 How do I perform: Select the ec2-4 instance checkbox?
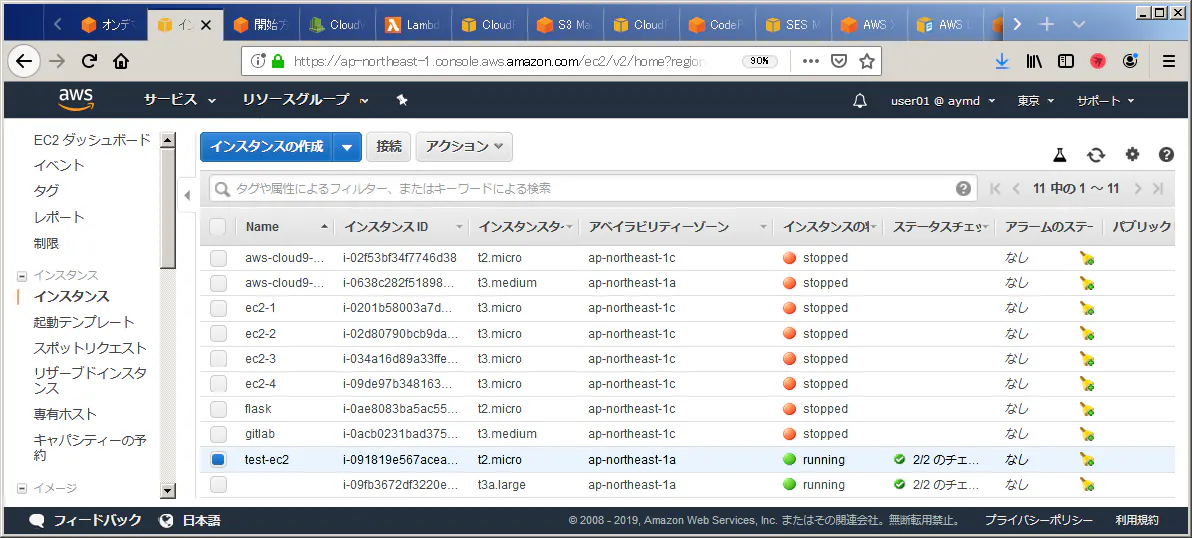(219, 384)
